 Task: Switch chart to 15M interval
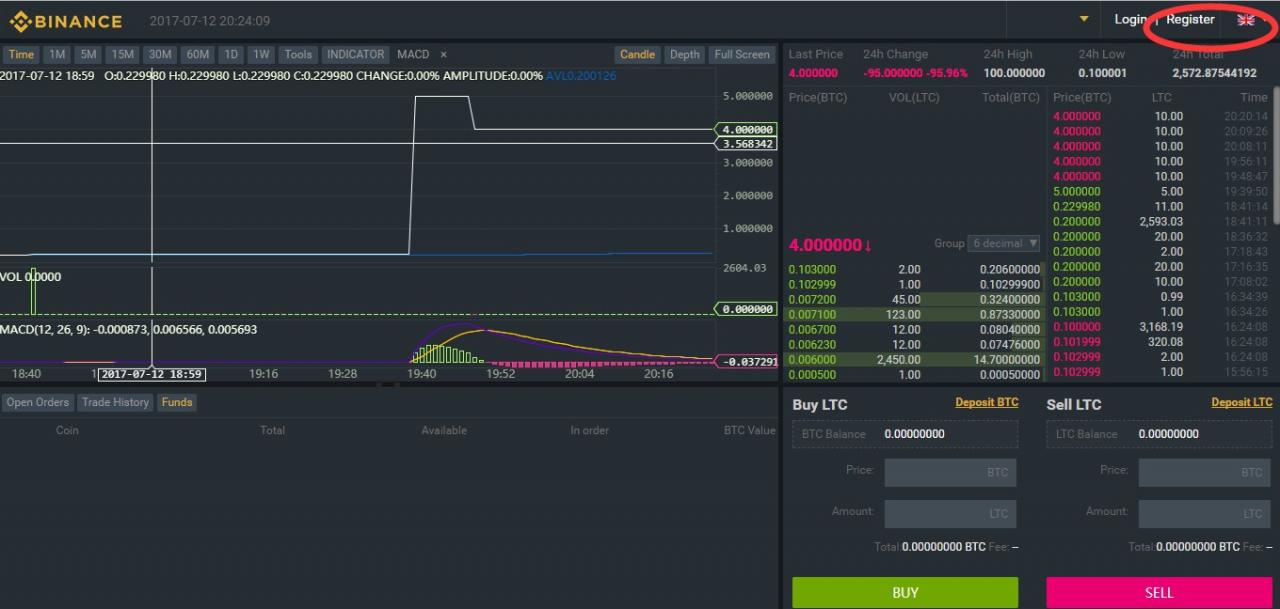(x=123, y=55)
